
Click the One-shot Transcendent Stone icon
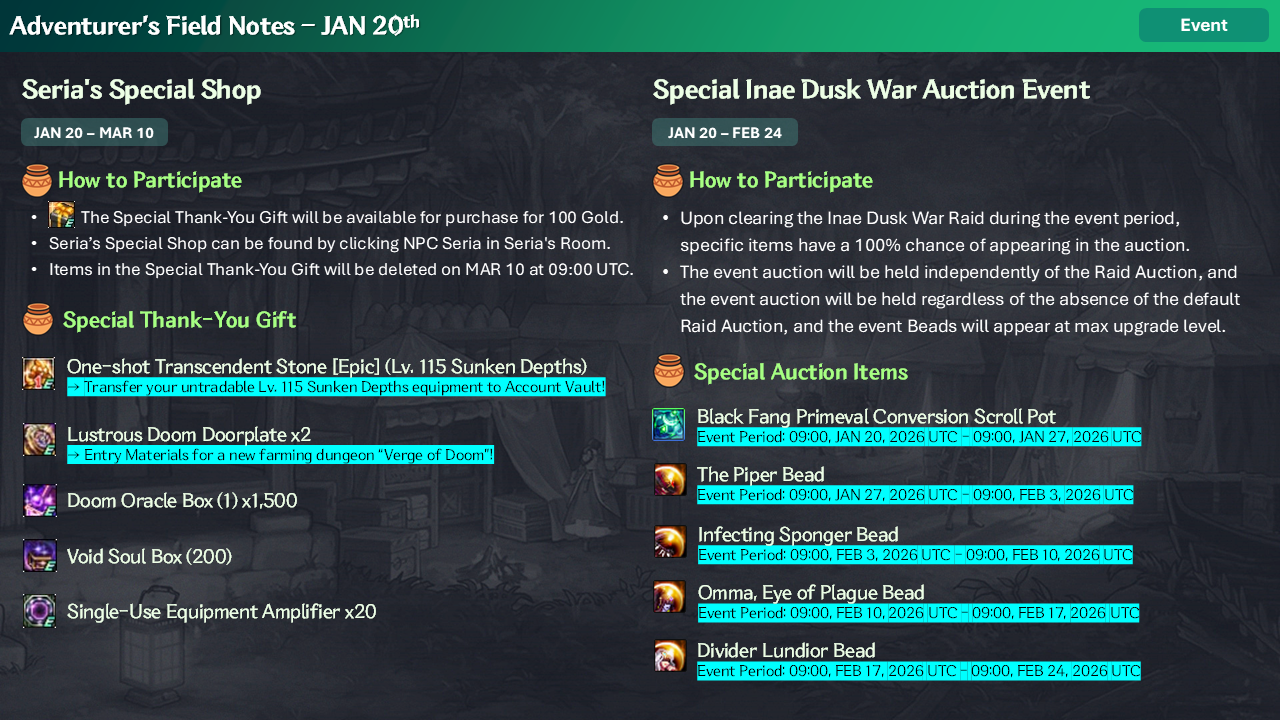(39, 374)
